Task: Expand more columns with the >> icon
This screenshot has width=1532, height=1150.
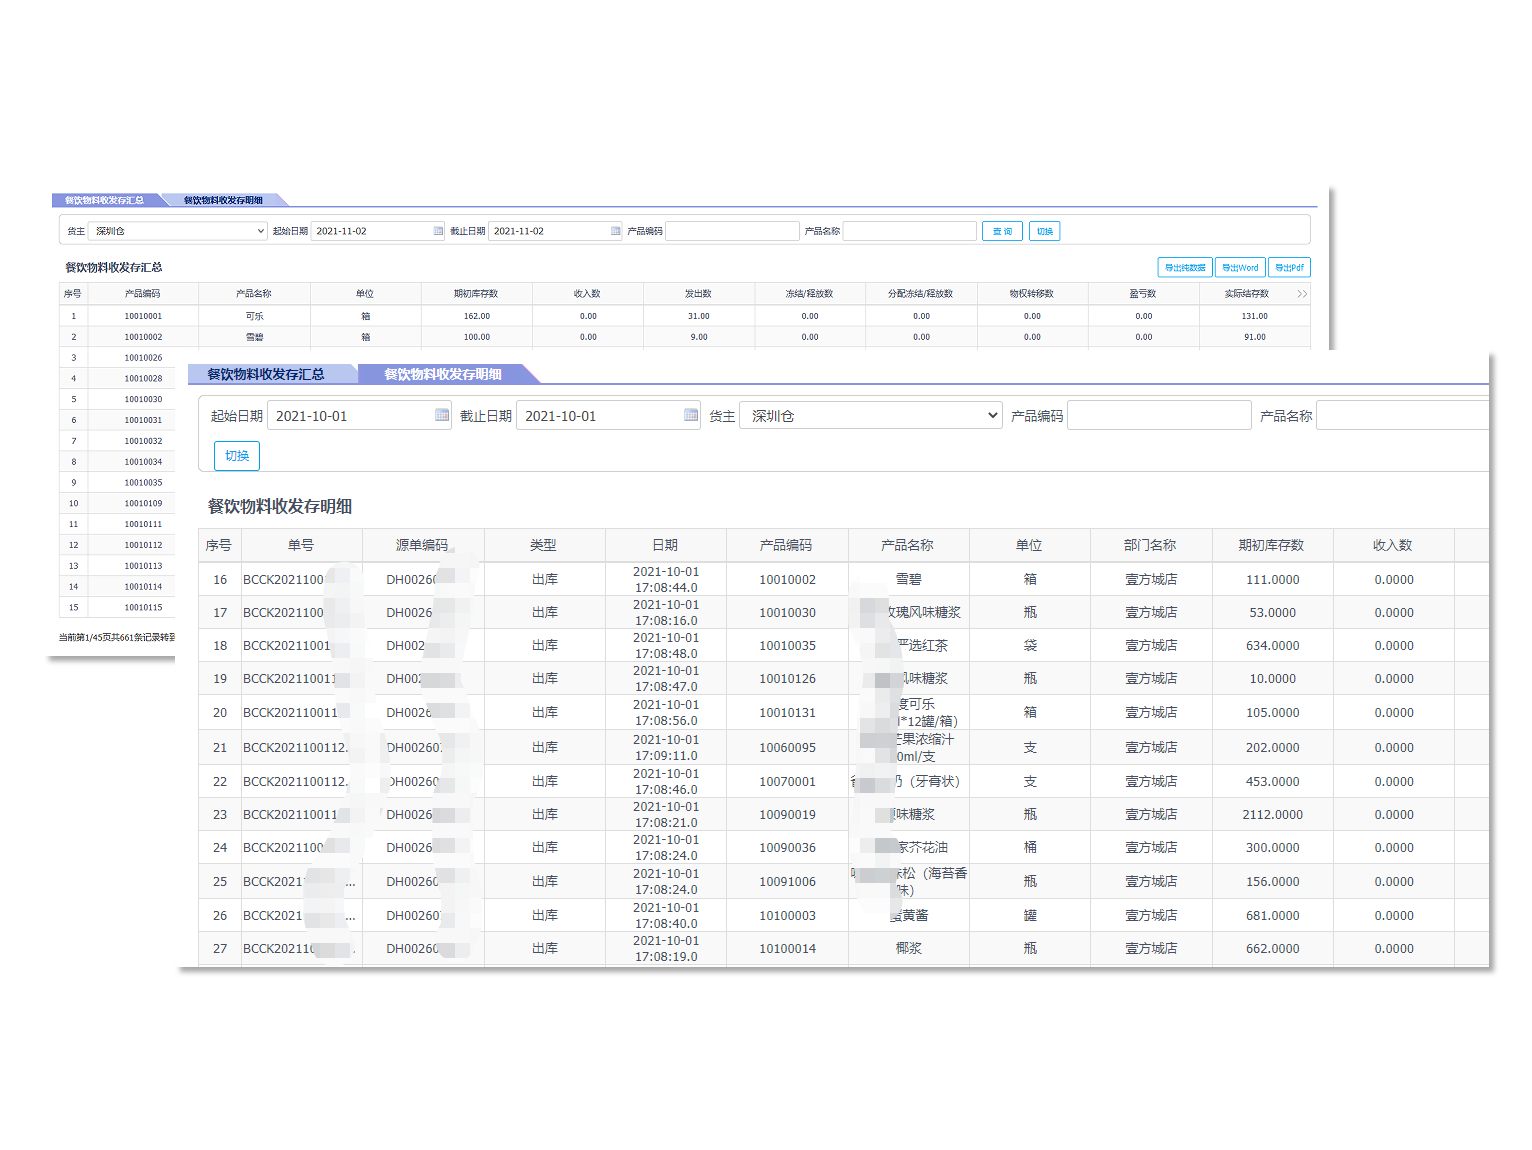Action: [x=1301, y=294]
